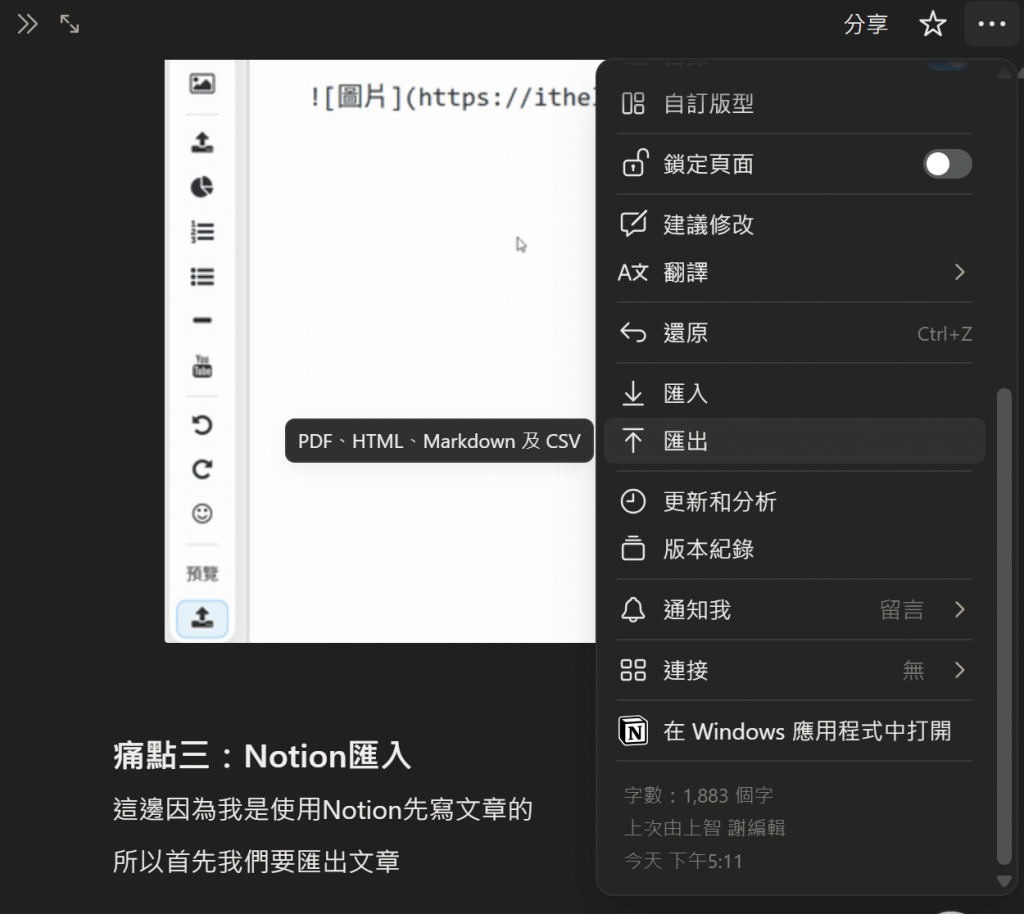Click the 還原 undo arrow icon

[x=633, y=333]
